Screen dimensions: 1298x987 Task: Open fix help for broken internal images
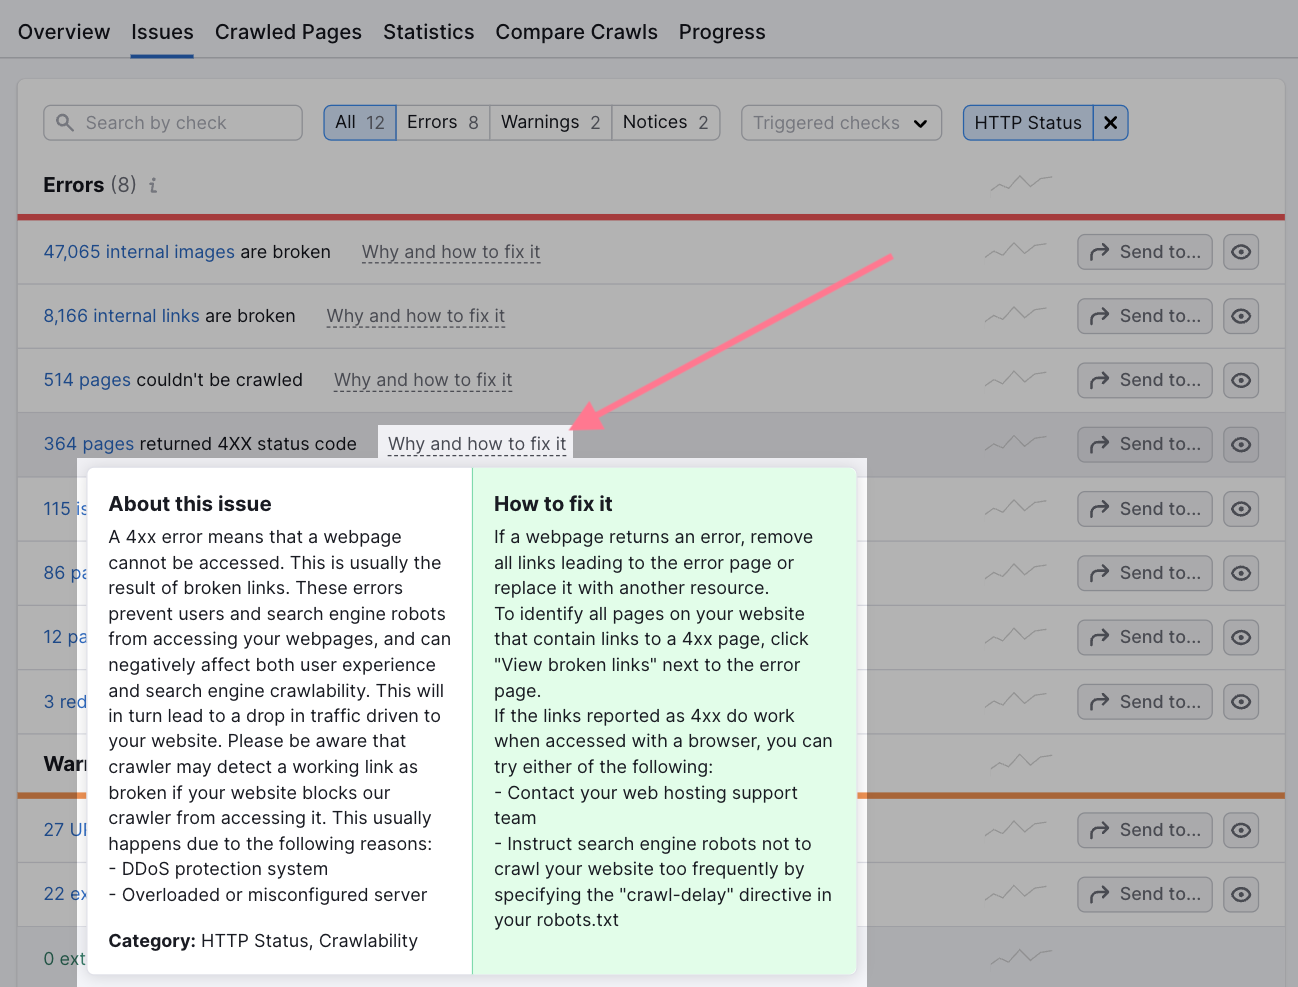[451, 252]
